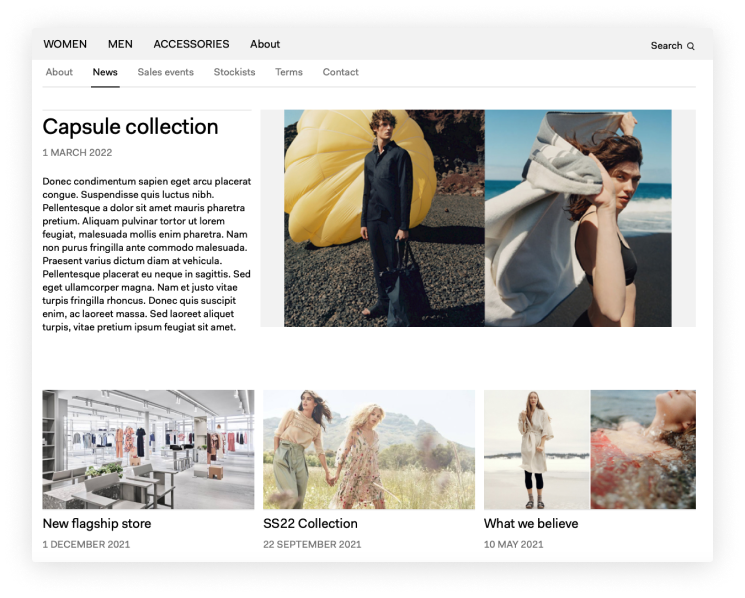Viewport: 745px width, 598px height.
Task: Click the Donec condimentum body paragraph
Action: pos(147,254)
